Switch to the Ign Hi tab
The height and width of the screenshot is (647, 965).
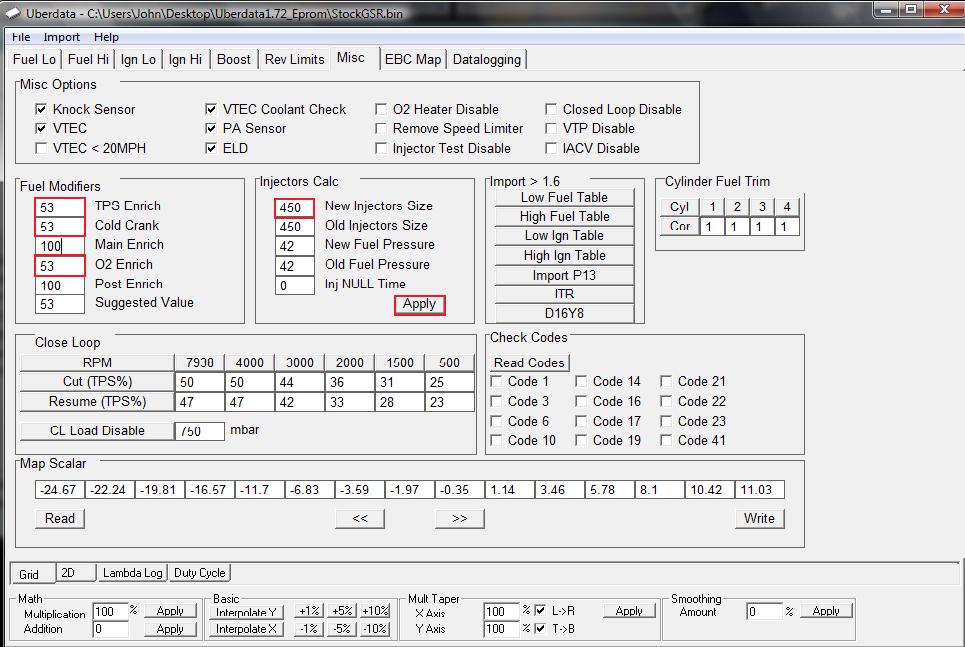point(185,59)
